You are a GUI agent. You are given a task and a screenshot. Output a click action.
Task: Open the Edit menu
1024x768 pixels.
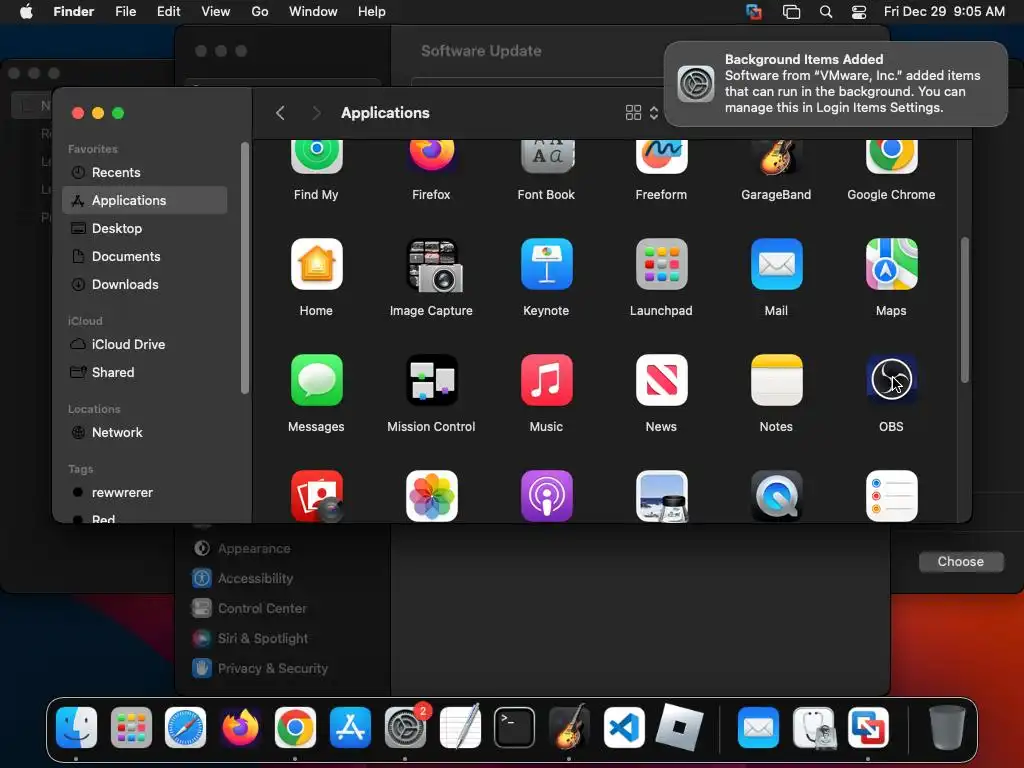168,12
